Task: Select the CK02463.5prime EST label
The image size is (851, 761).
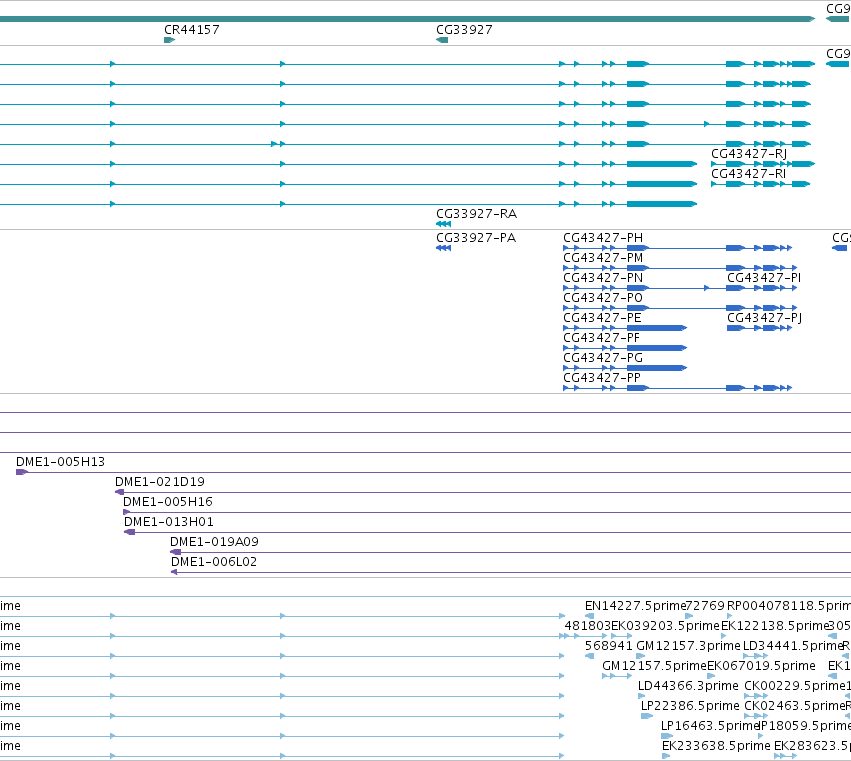Action: pyautogui.click(x=795, y=706)
